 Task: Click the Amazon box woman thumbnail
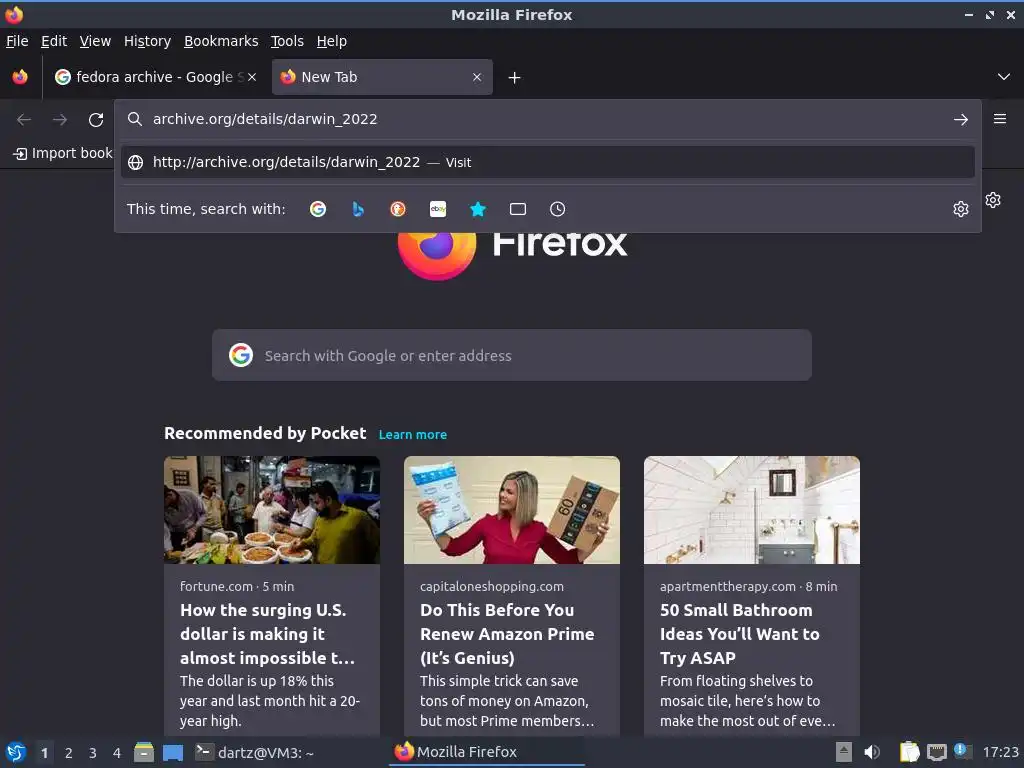pos(511,510)
